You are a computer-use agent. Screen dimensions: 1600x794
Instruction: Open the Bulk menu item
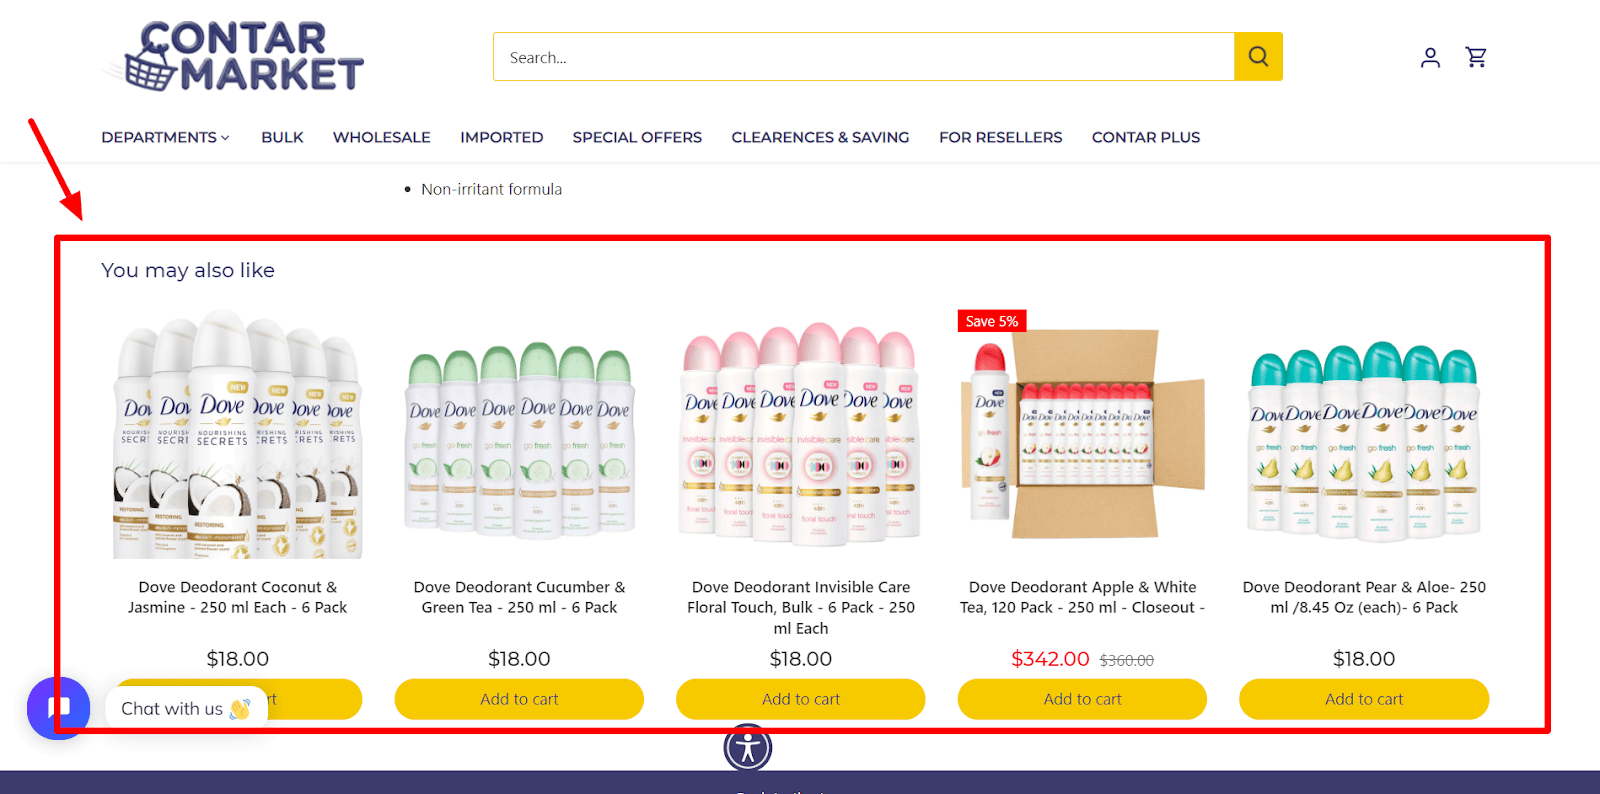click(x=282, y=137)
